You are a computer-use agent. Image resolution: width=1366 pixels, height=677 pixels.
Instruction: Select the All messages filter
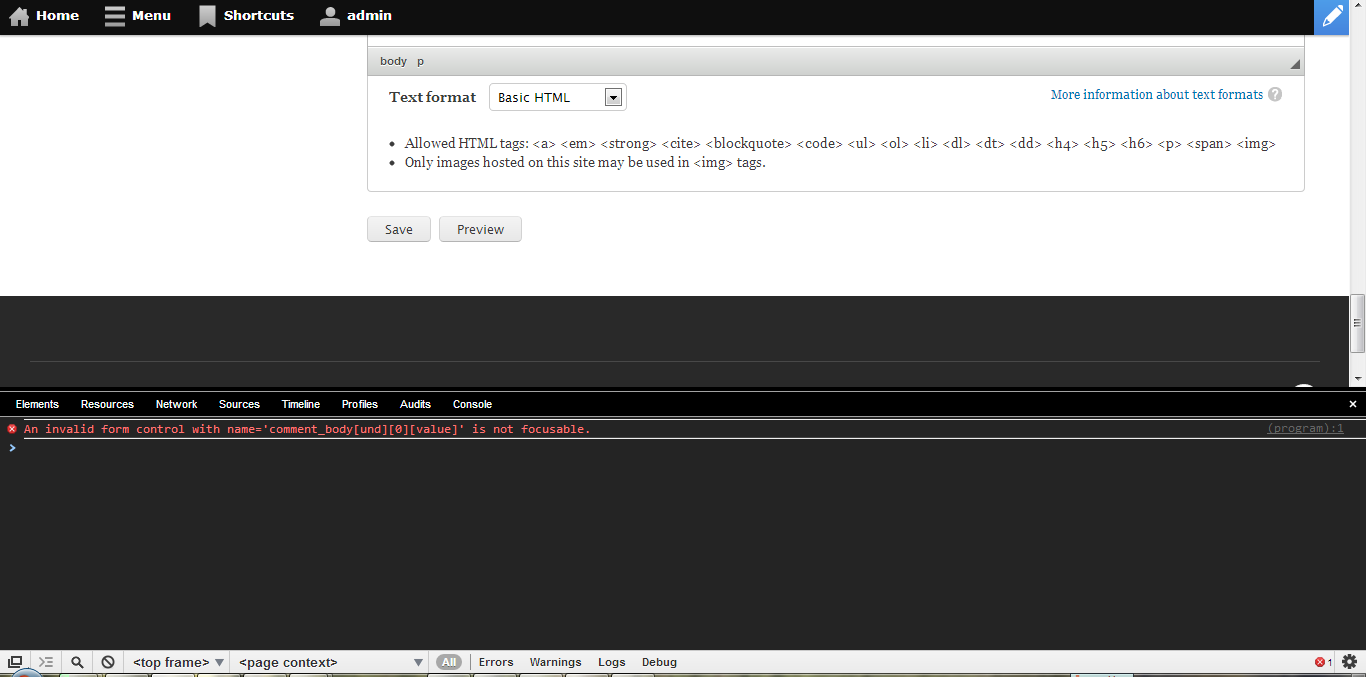pyautogui.click(x=449, y=662)
